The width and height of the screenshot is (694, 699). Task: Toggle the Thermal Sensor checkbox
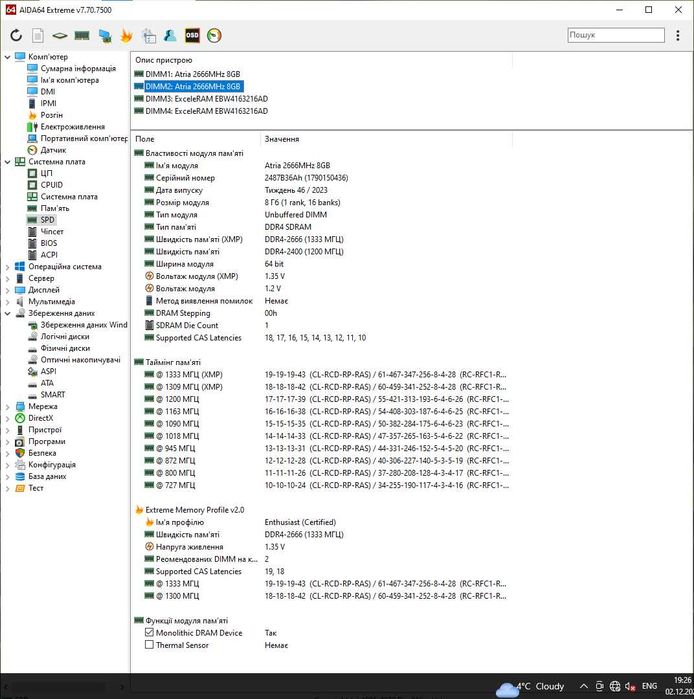point(149,645)
